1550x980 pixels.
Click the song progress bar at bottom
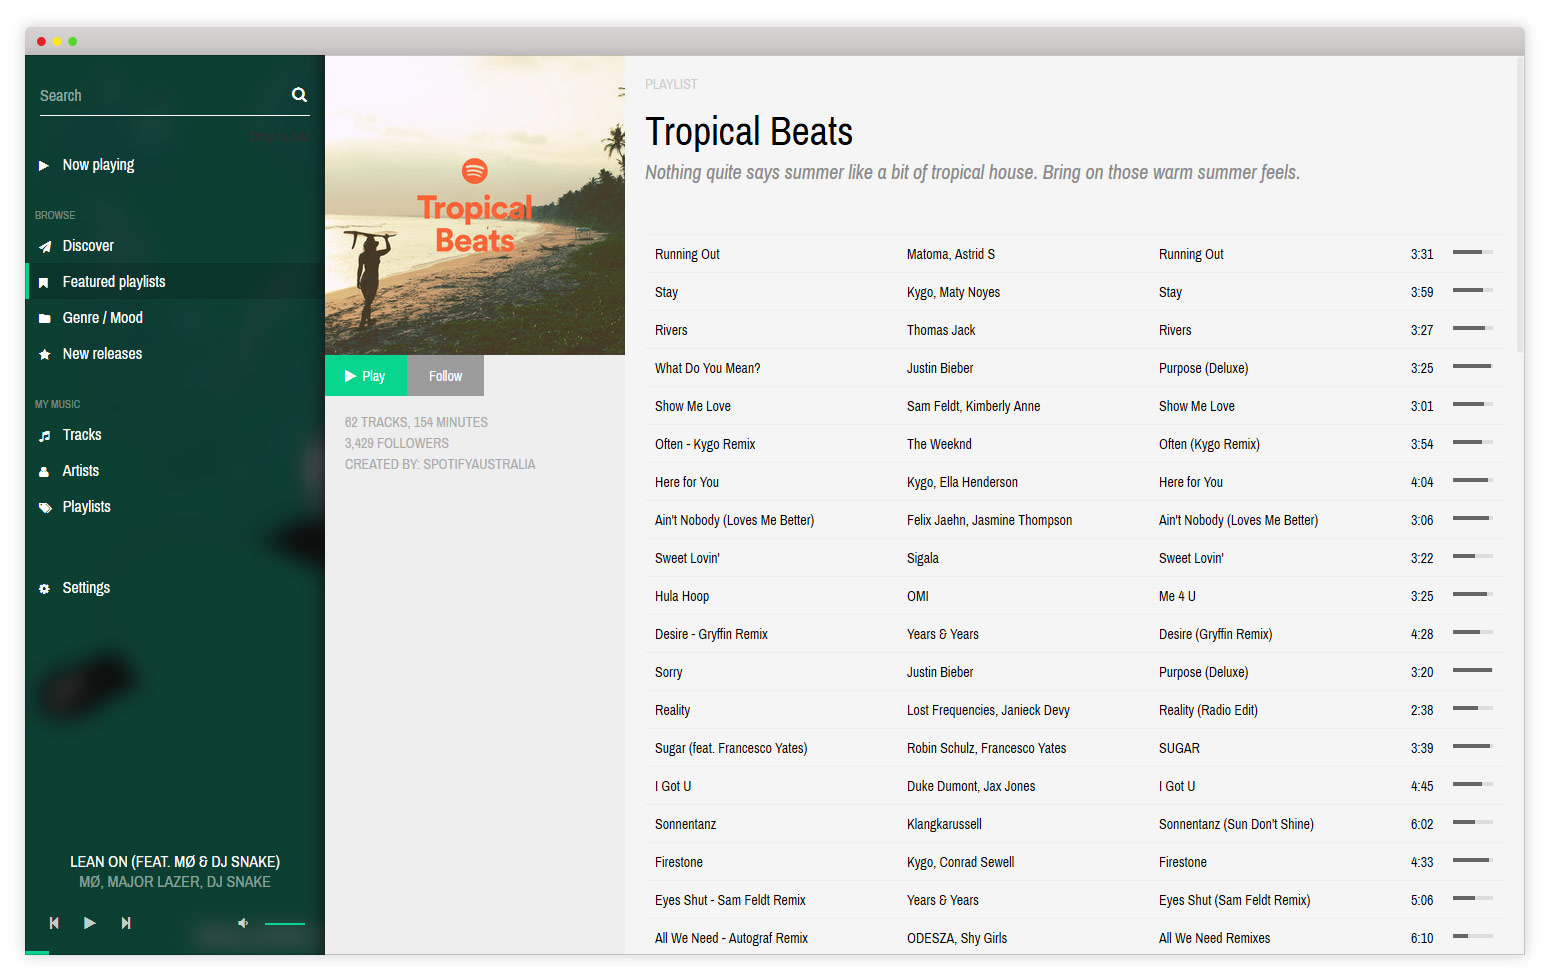pos(175,953)
